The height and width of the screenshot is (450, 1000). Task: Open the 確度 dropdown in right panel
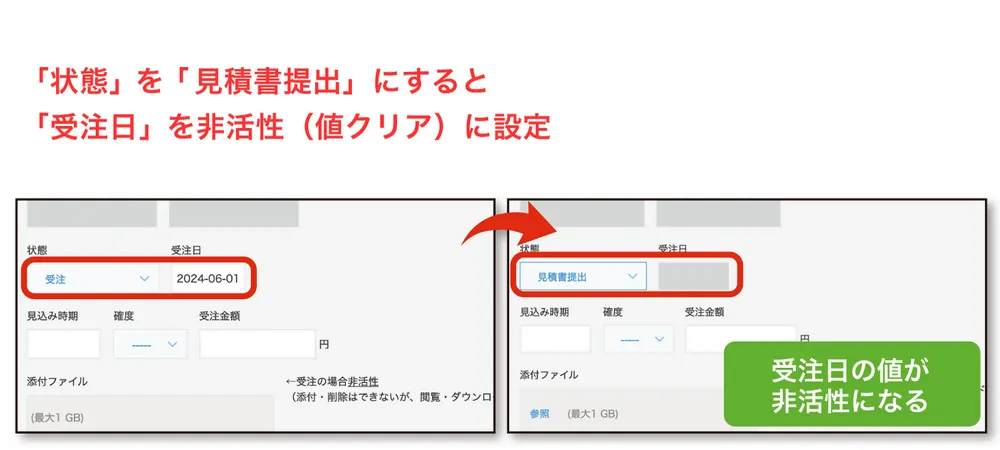point(638,339)
